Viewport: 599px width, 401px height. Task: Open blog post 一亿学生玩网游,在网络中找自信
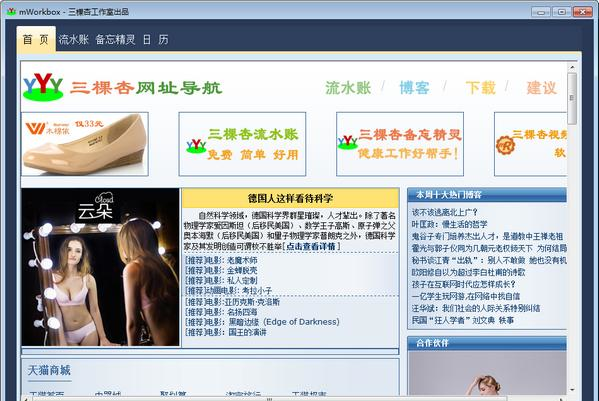coord(466,296)
